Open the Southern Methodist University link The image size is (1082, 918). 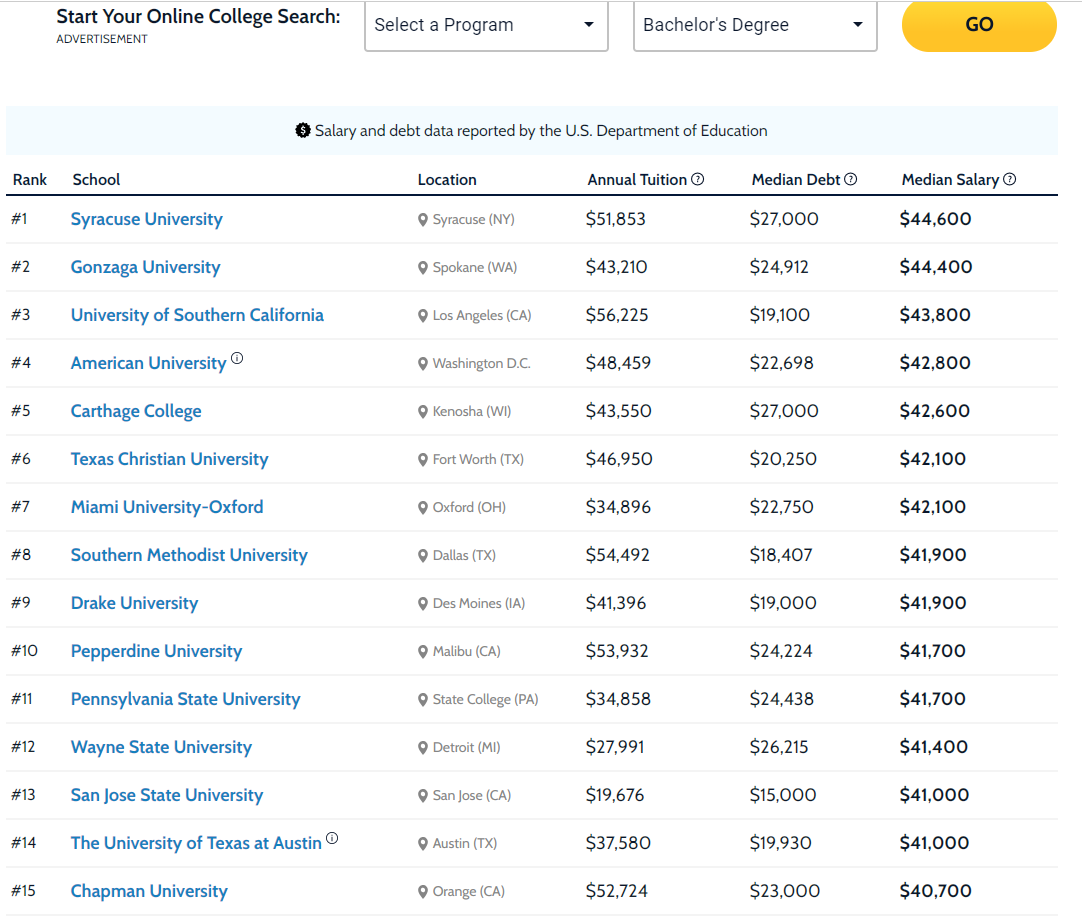tap(189, 555)
